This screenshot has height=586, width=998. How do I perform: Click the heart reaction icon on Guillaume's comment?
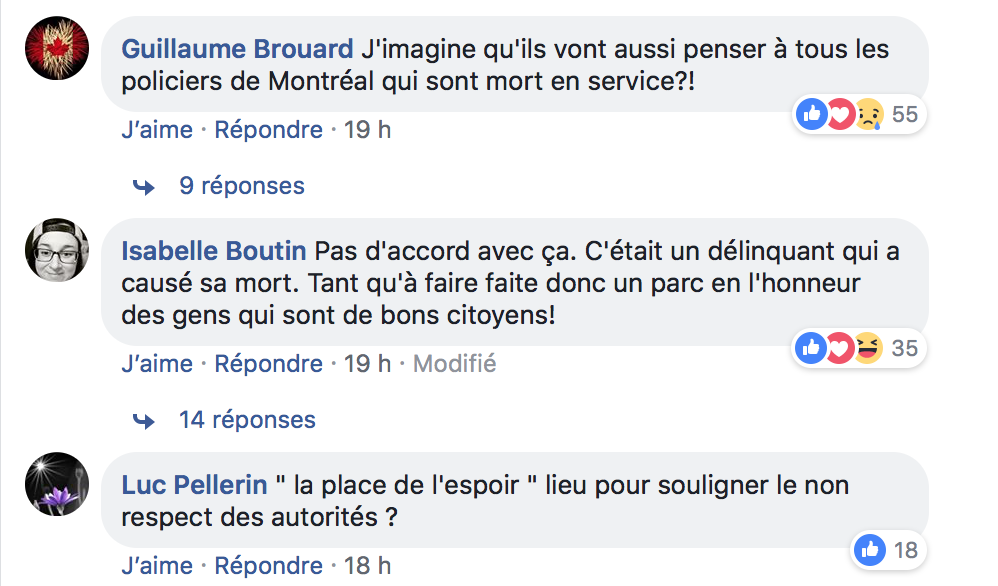pyautogui.click(x=840, y=115)
